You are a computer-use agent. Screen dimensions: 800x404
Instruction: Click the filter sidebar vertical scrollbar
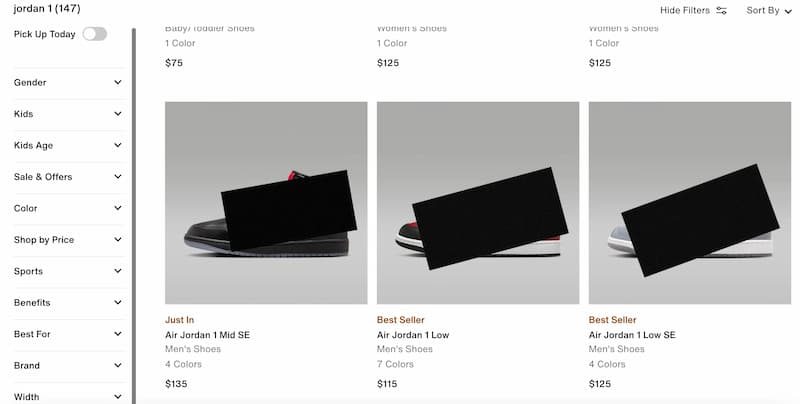pyautogui.click(x=134, y=216)
